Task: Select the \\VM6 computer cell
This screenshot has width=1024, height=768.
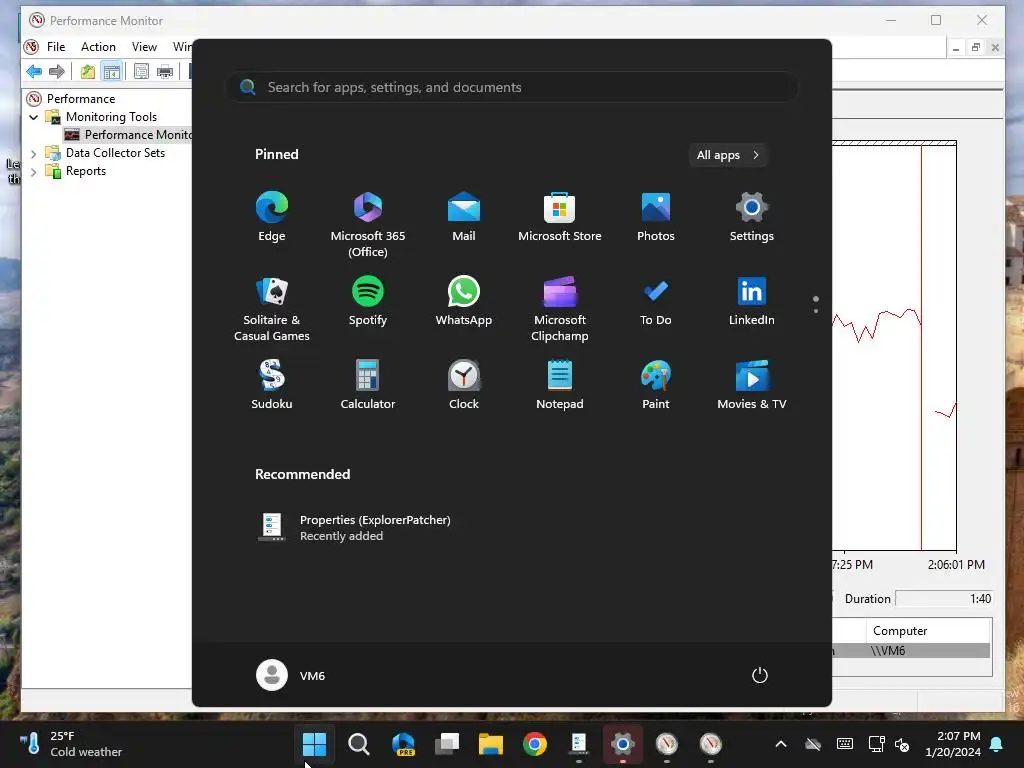Action: [928, 650]
